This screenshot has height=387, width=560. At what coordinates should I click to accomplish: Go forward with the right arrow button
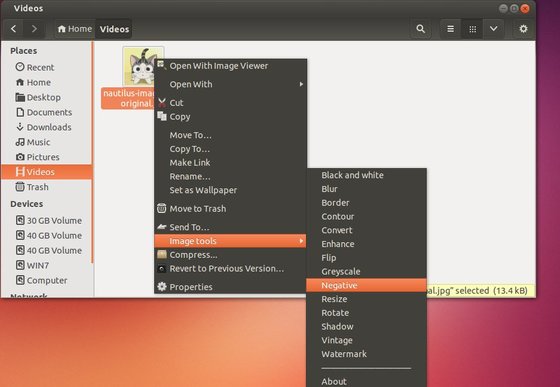pyautogui.click(x=34, y=29)
